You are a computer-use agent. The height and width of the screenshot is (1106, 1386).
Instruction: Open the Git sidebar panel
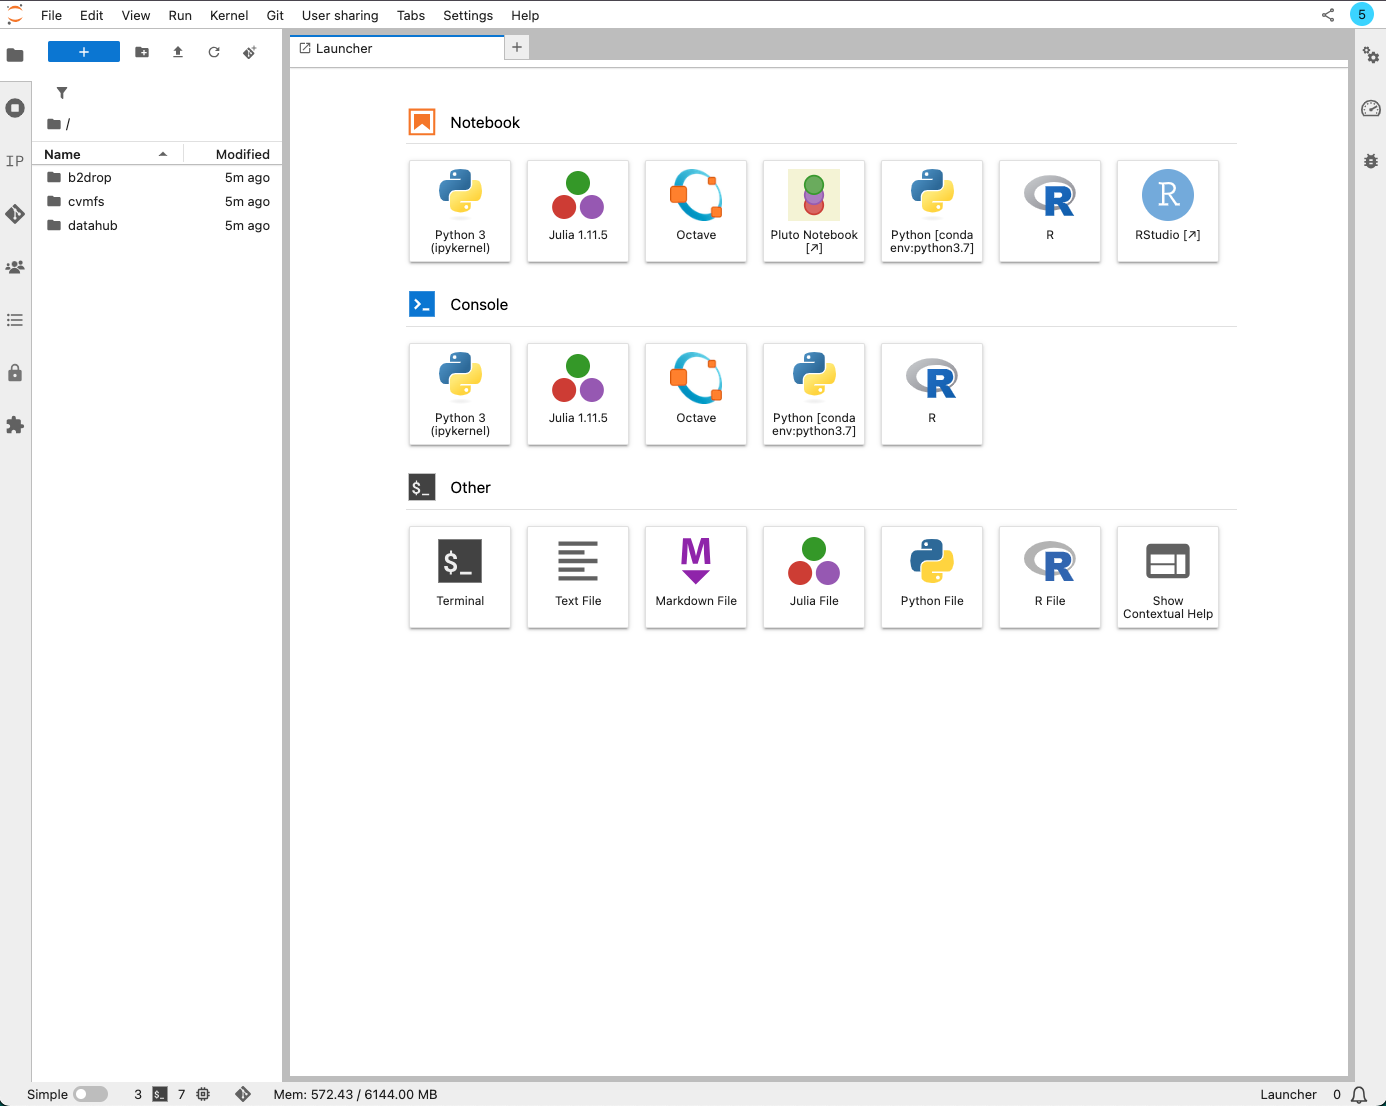(x=15, y=214)
